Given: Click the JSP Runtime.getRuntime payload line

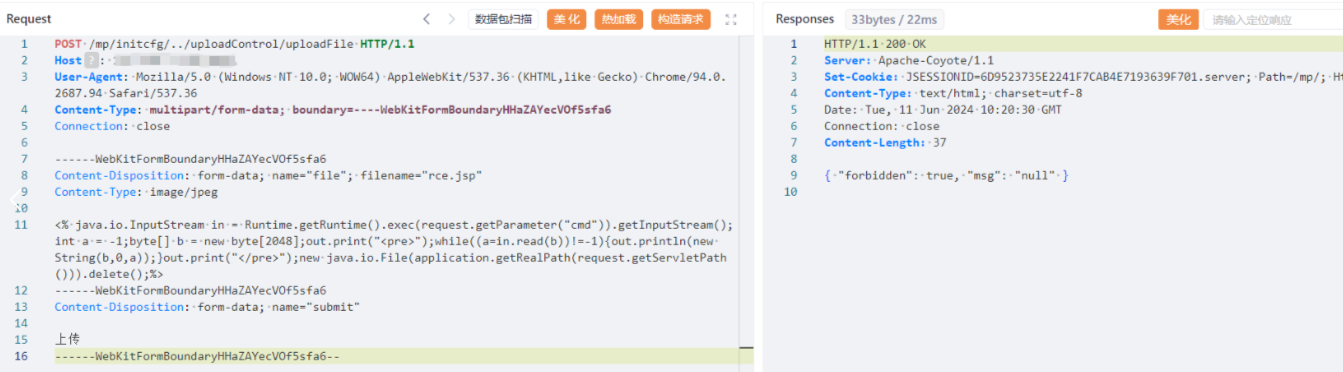Looking at the screenshot, I should [394, 249].
